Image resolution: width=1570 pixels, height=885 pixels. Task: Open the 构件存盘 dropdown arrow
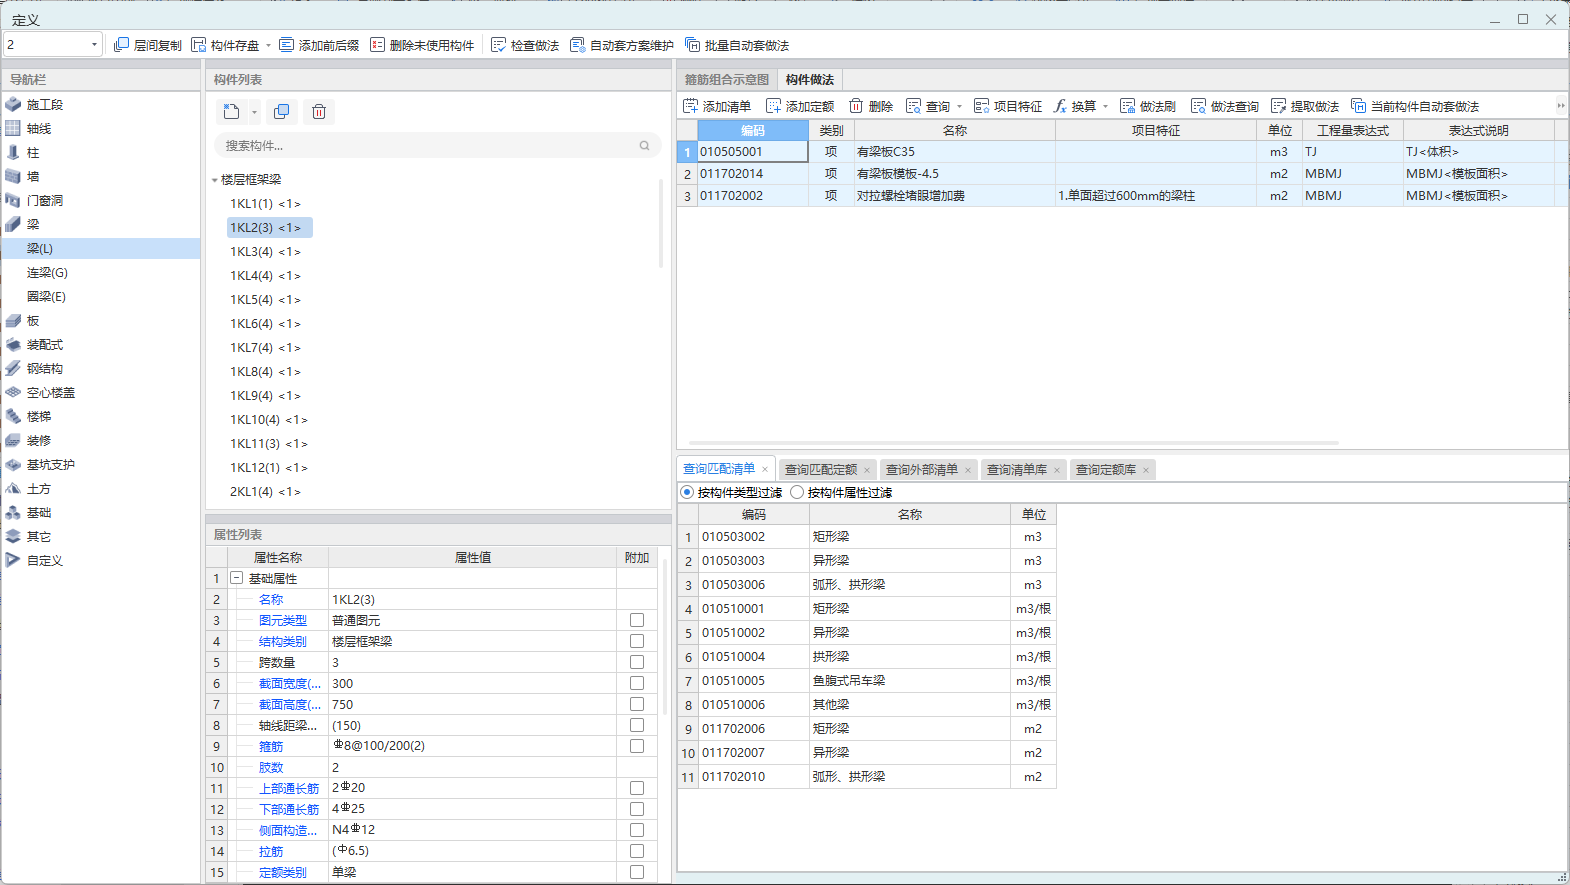tap(268, 45)
